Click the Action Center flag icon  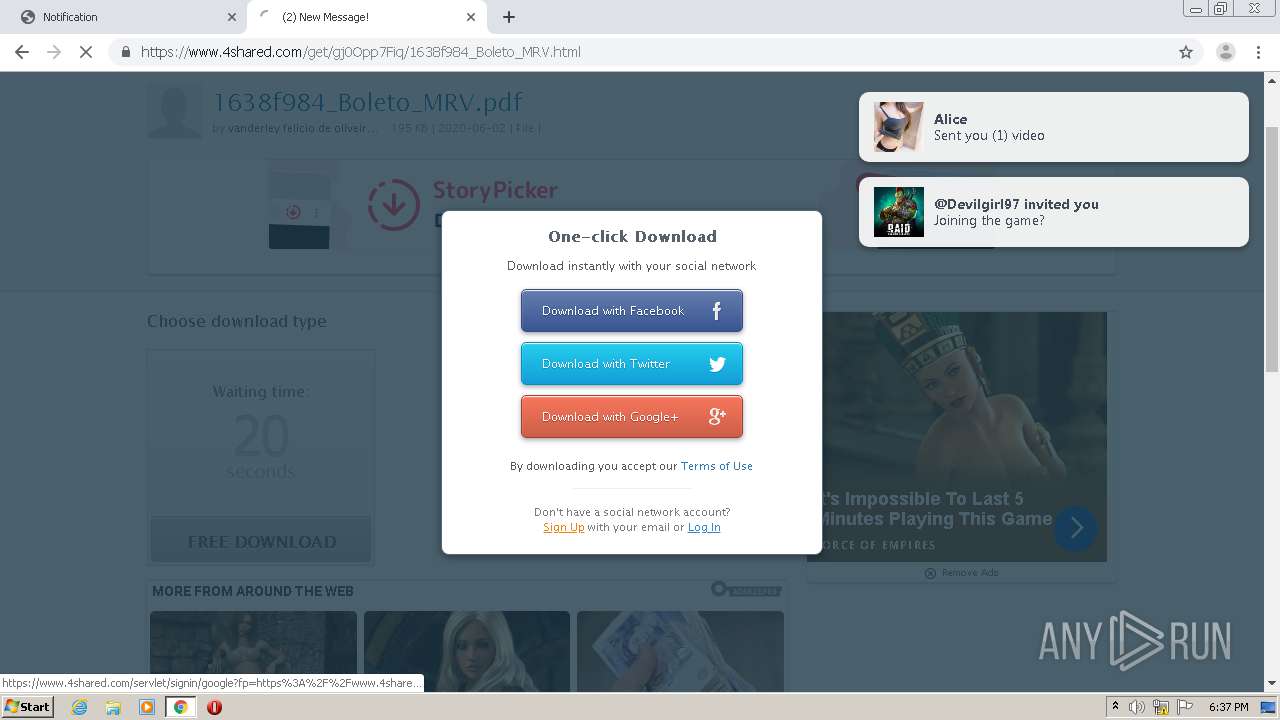(x=1186, y=707)
